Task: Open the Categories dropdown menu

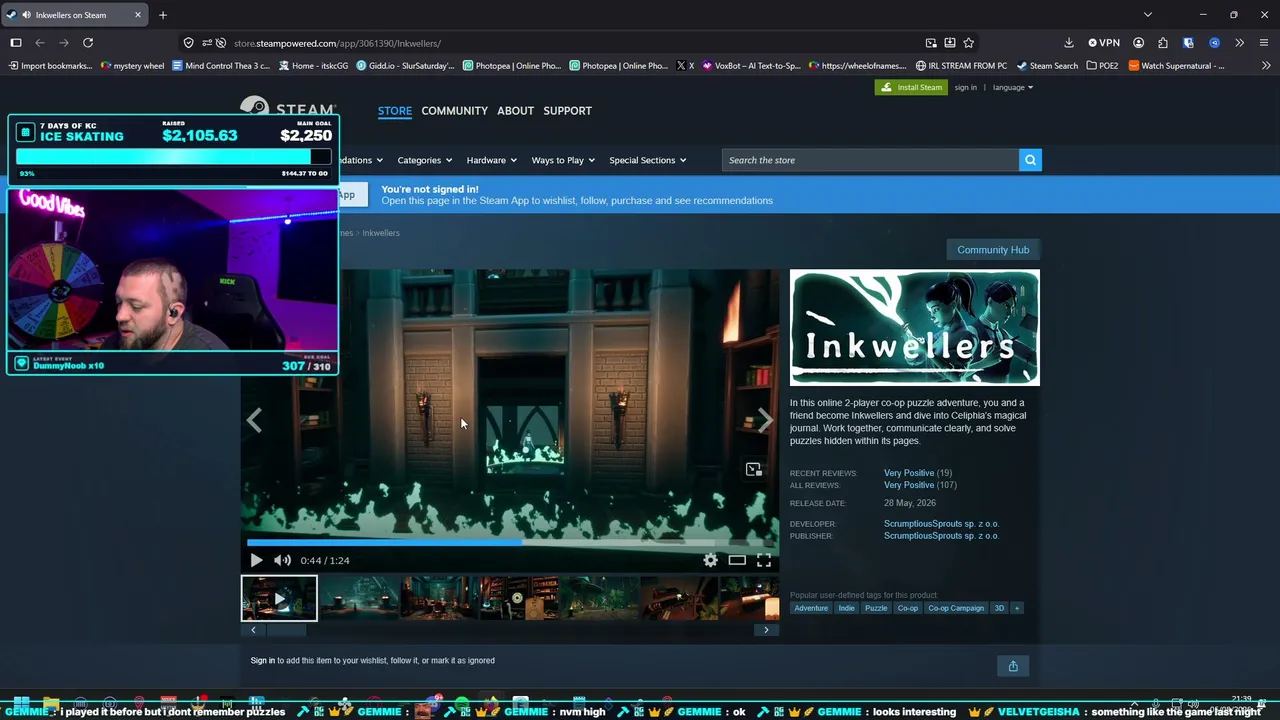Action: coord(424,160)
